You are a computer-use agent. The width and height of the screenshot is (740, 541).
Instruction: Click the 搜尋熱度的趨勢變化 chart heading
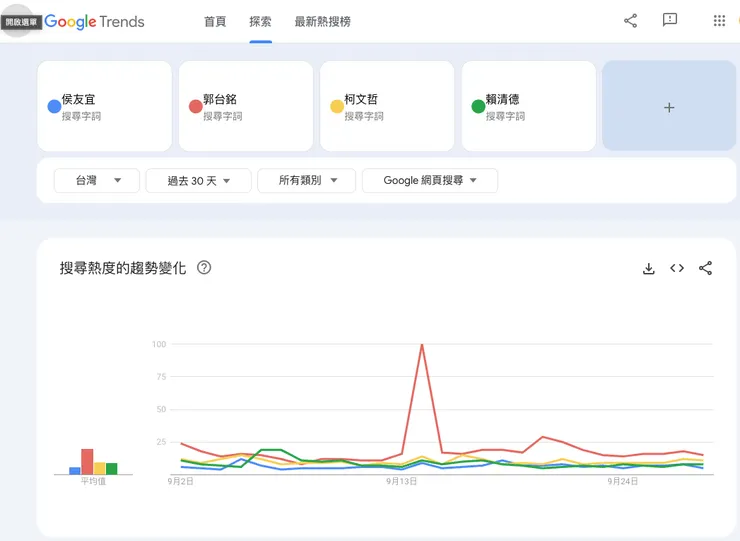tap(123, 268)
